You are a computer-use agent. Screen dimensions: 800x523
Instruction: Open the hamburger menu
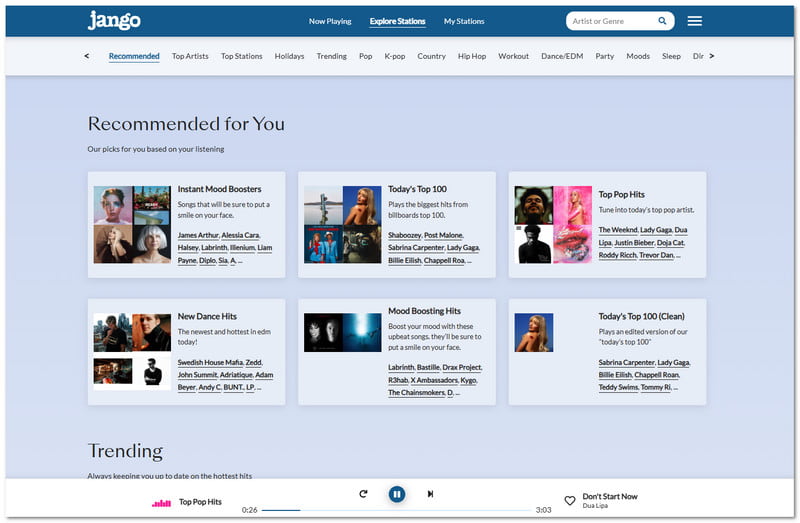tap(694, 21)
